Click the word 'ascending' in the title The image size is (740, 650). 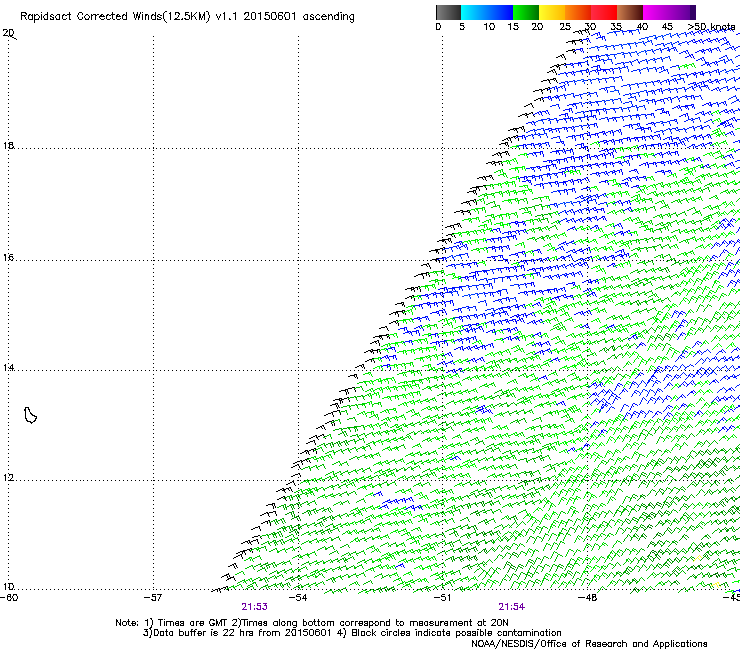click(328, 17)
